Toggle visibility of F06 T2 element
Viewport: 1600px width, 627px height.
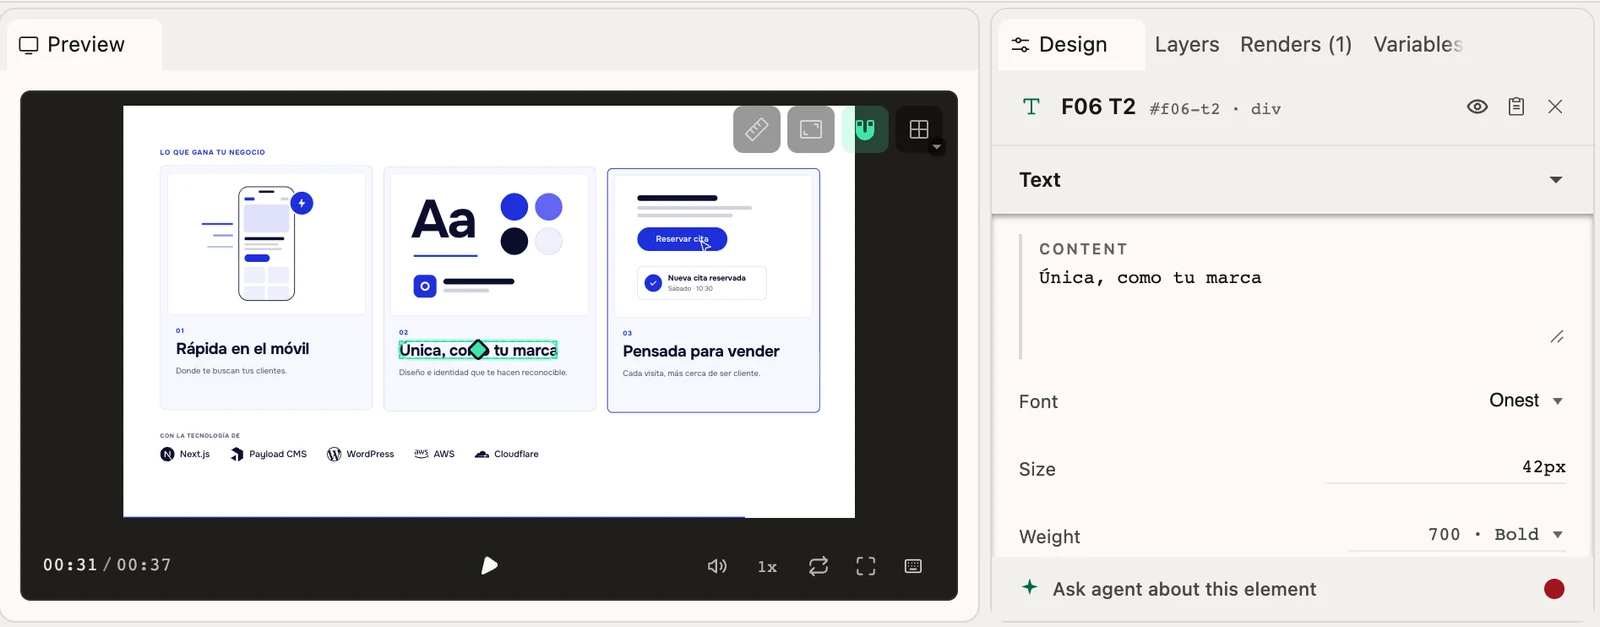pyautogui.click(x=1477, y=107)
